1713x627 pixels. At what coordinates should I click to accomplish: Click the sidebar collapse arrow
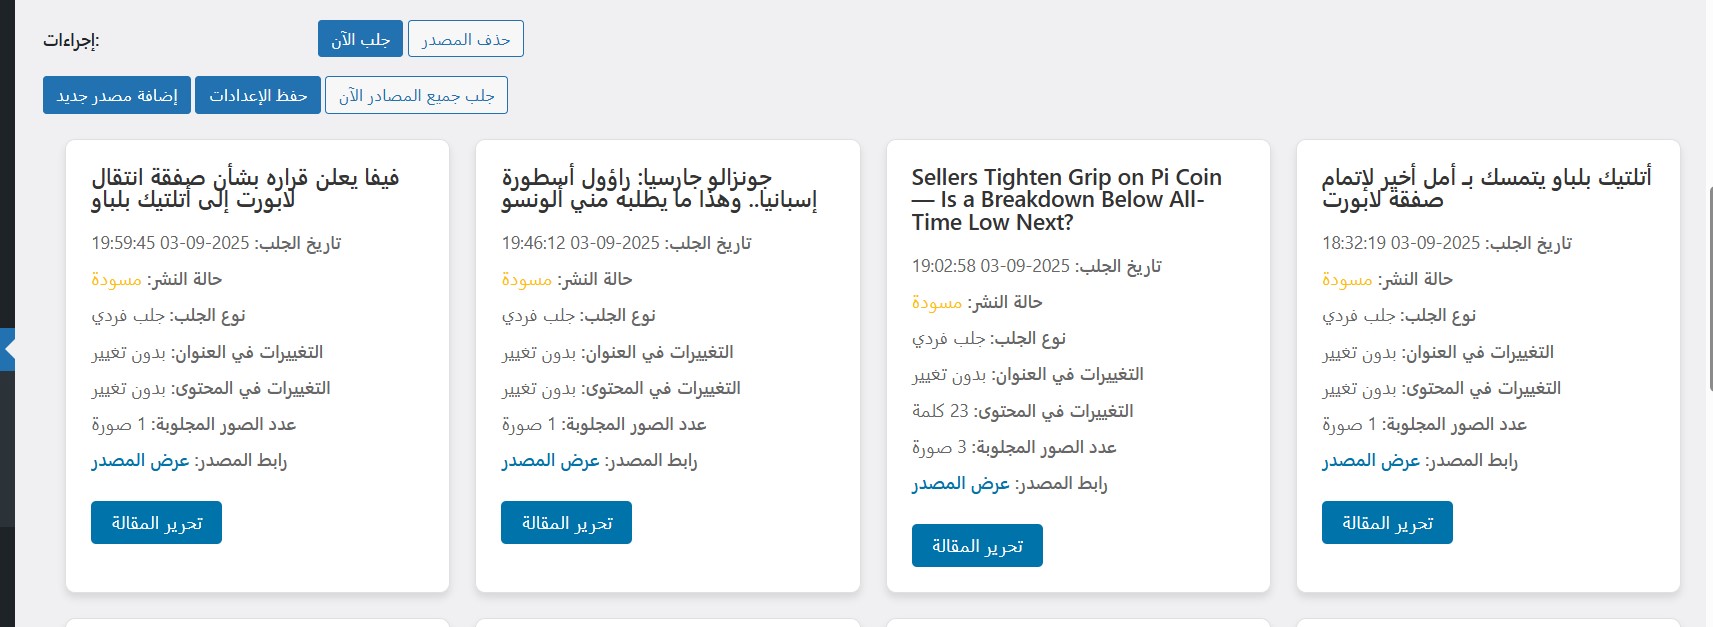click(x=8, y=349)
